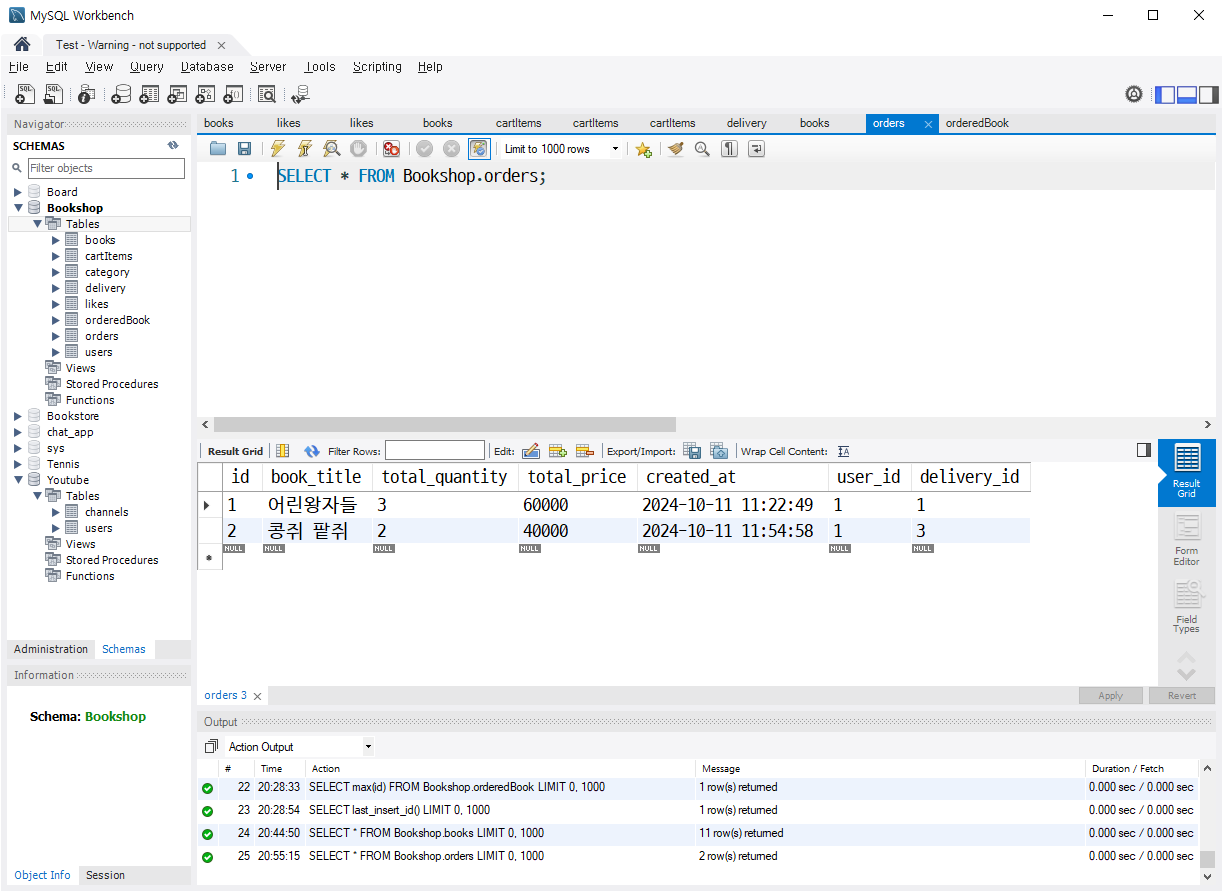Execute the SQL statement with lightning bolt
The width and height of the screenshot is (1223, 892).
[278, 149]
